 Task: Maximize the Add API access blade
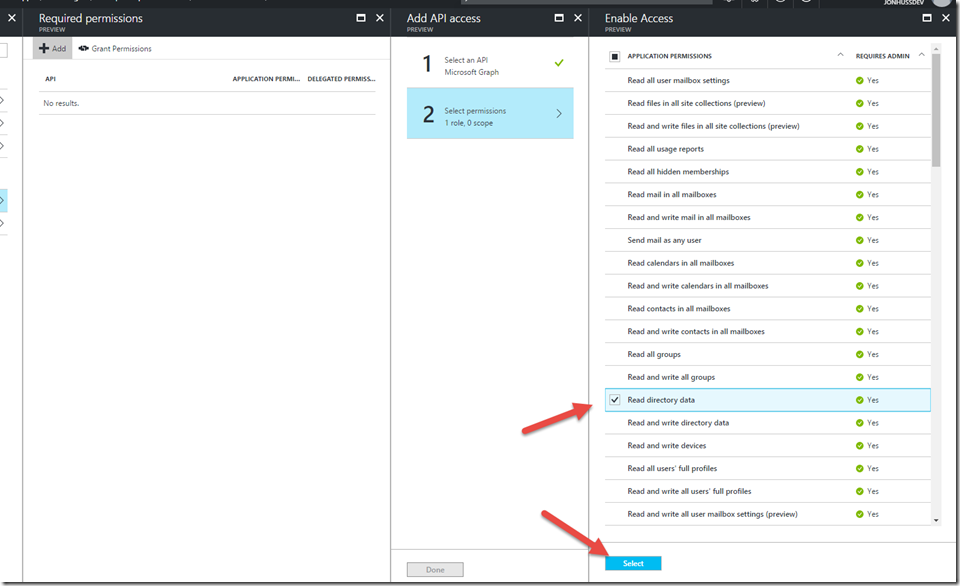[559, 18]
